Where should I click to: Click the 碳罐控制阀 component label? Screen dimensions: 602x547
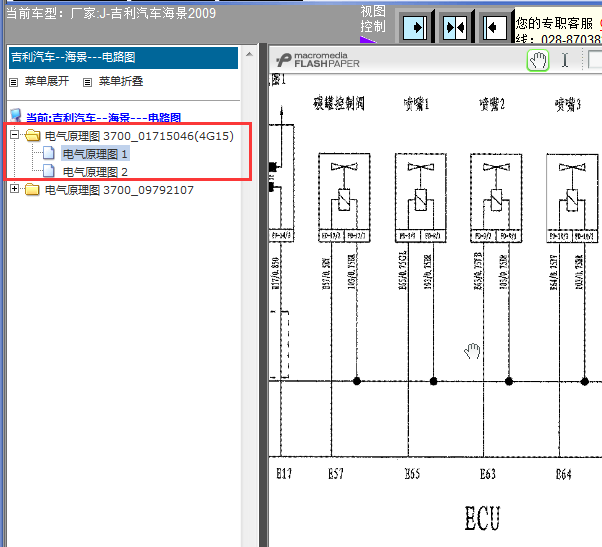point(339,103)
